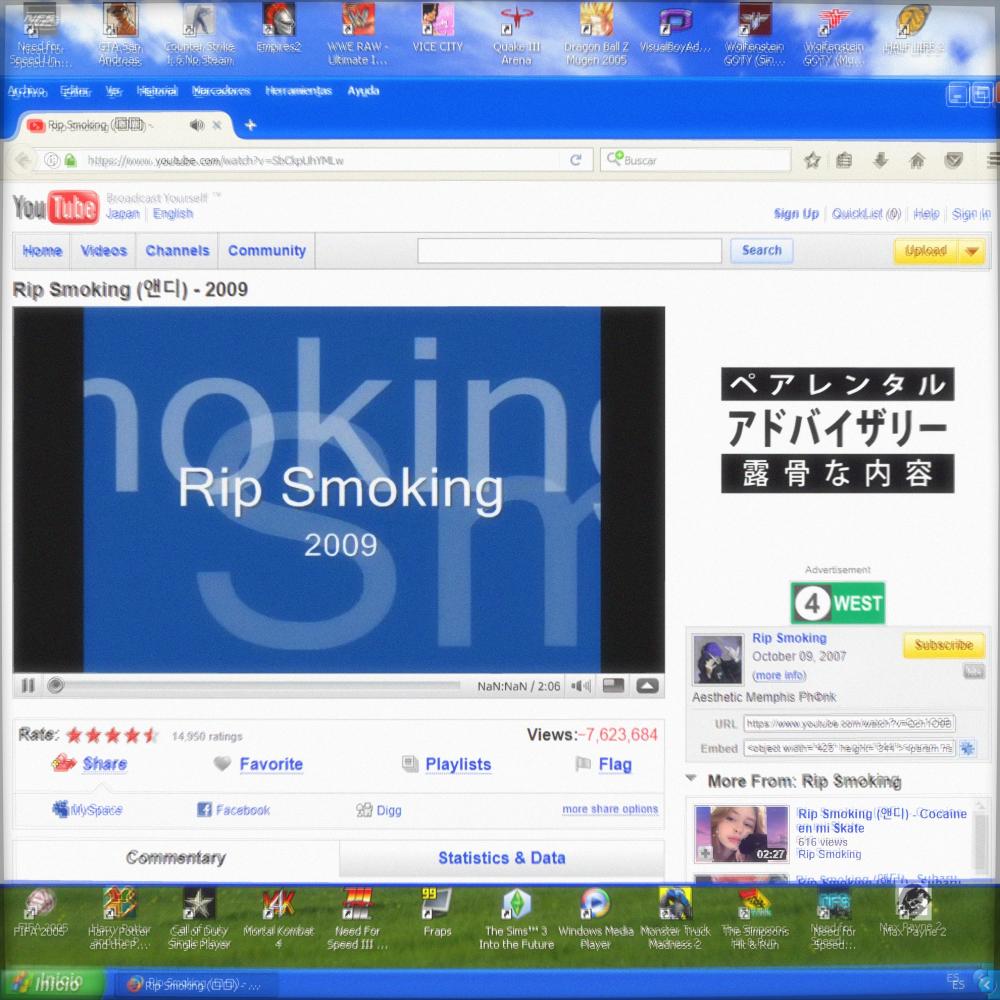The image size is (1000, 1000).
Task: Click the YouTube Search button
Action: pyautogui.click(x=761, y=251)
